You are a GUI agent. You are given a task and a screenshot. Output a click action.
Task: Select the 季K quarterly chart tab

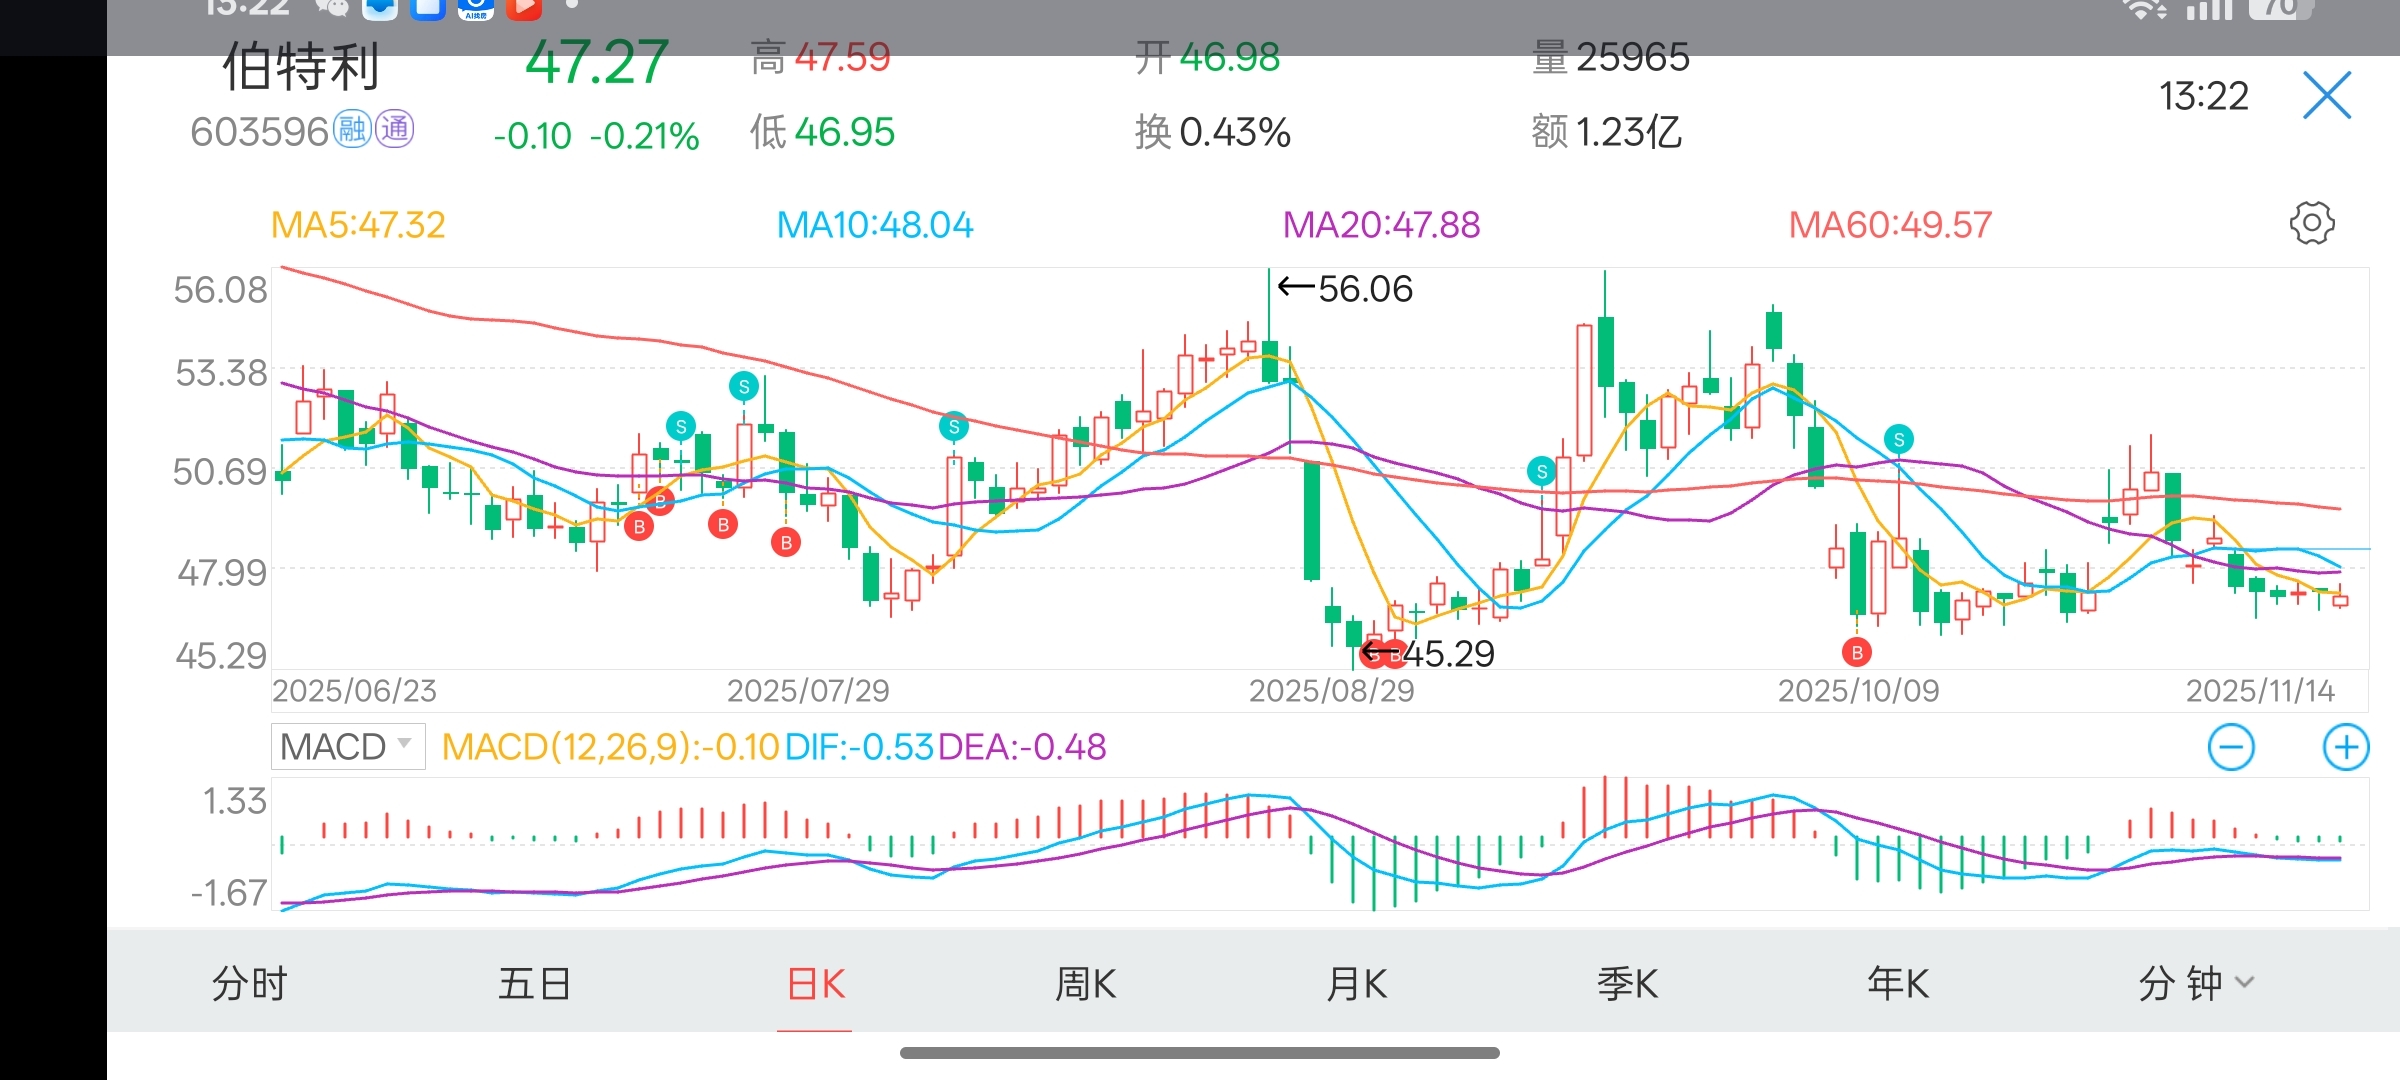point(1627,984)
